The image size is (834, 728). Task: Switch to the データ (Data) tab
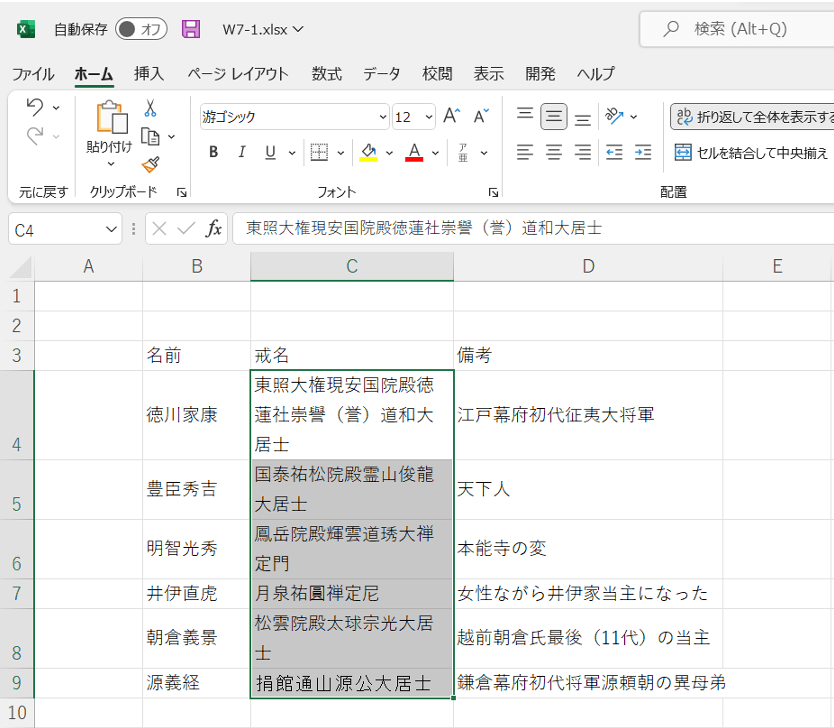coord(381,74)
